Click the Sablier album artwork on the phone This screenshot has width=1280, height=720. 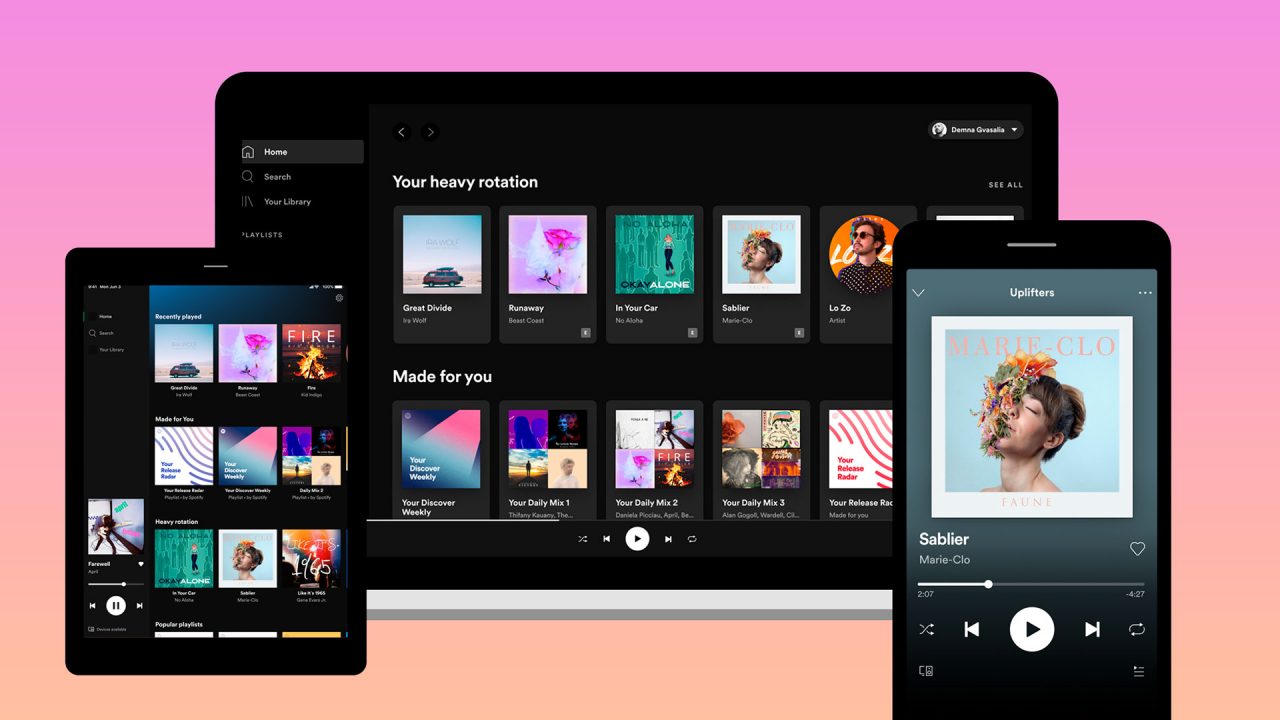point(1032,417)
